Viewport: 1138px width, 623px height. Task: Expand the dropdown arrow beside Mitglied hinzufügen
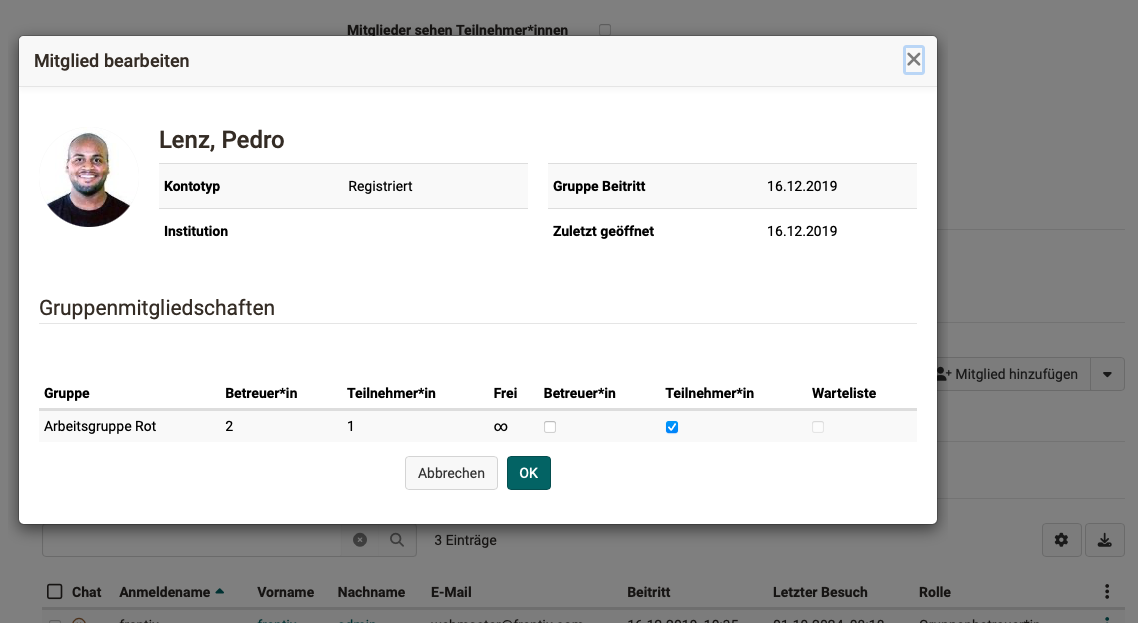click(1107, 374)
